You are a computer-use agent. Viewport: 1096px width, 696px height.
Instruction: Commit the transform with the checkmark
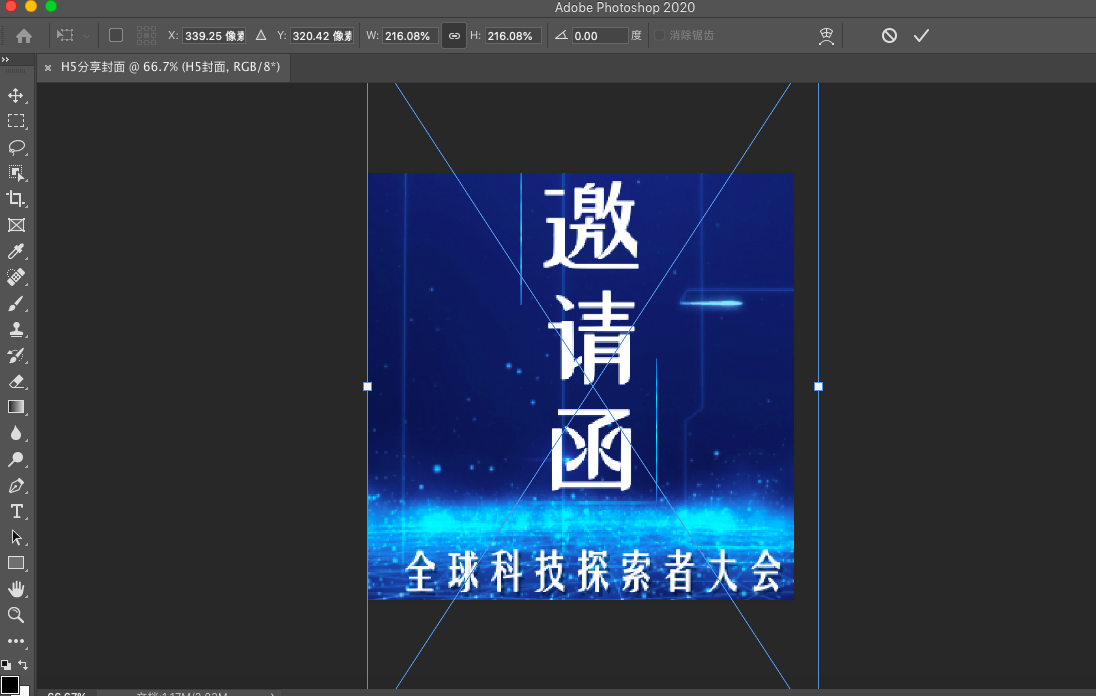pyautogui.click(x=921, y=36)
